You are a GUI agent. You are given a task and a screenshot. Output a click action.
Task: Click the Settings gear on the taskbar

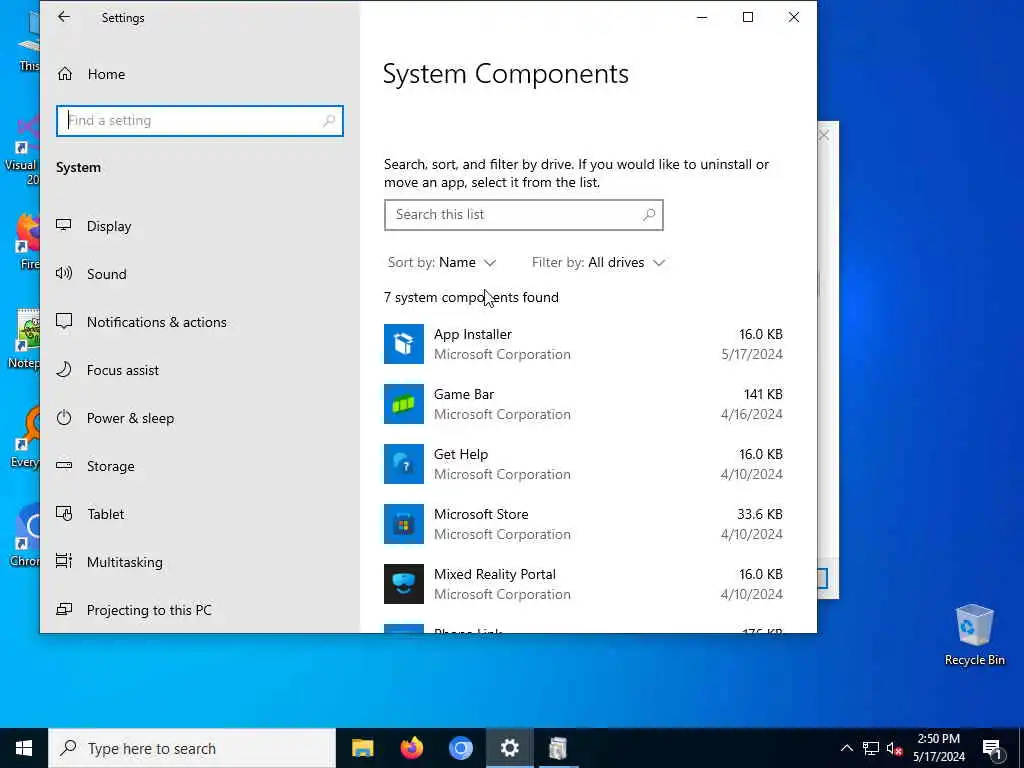click(x=509, y=748)
